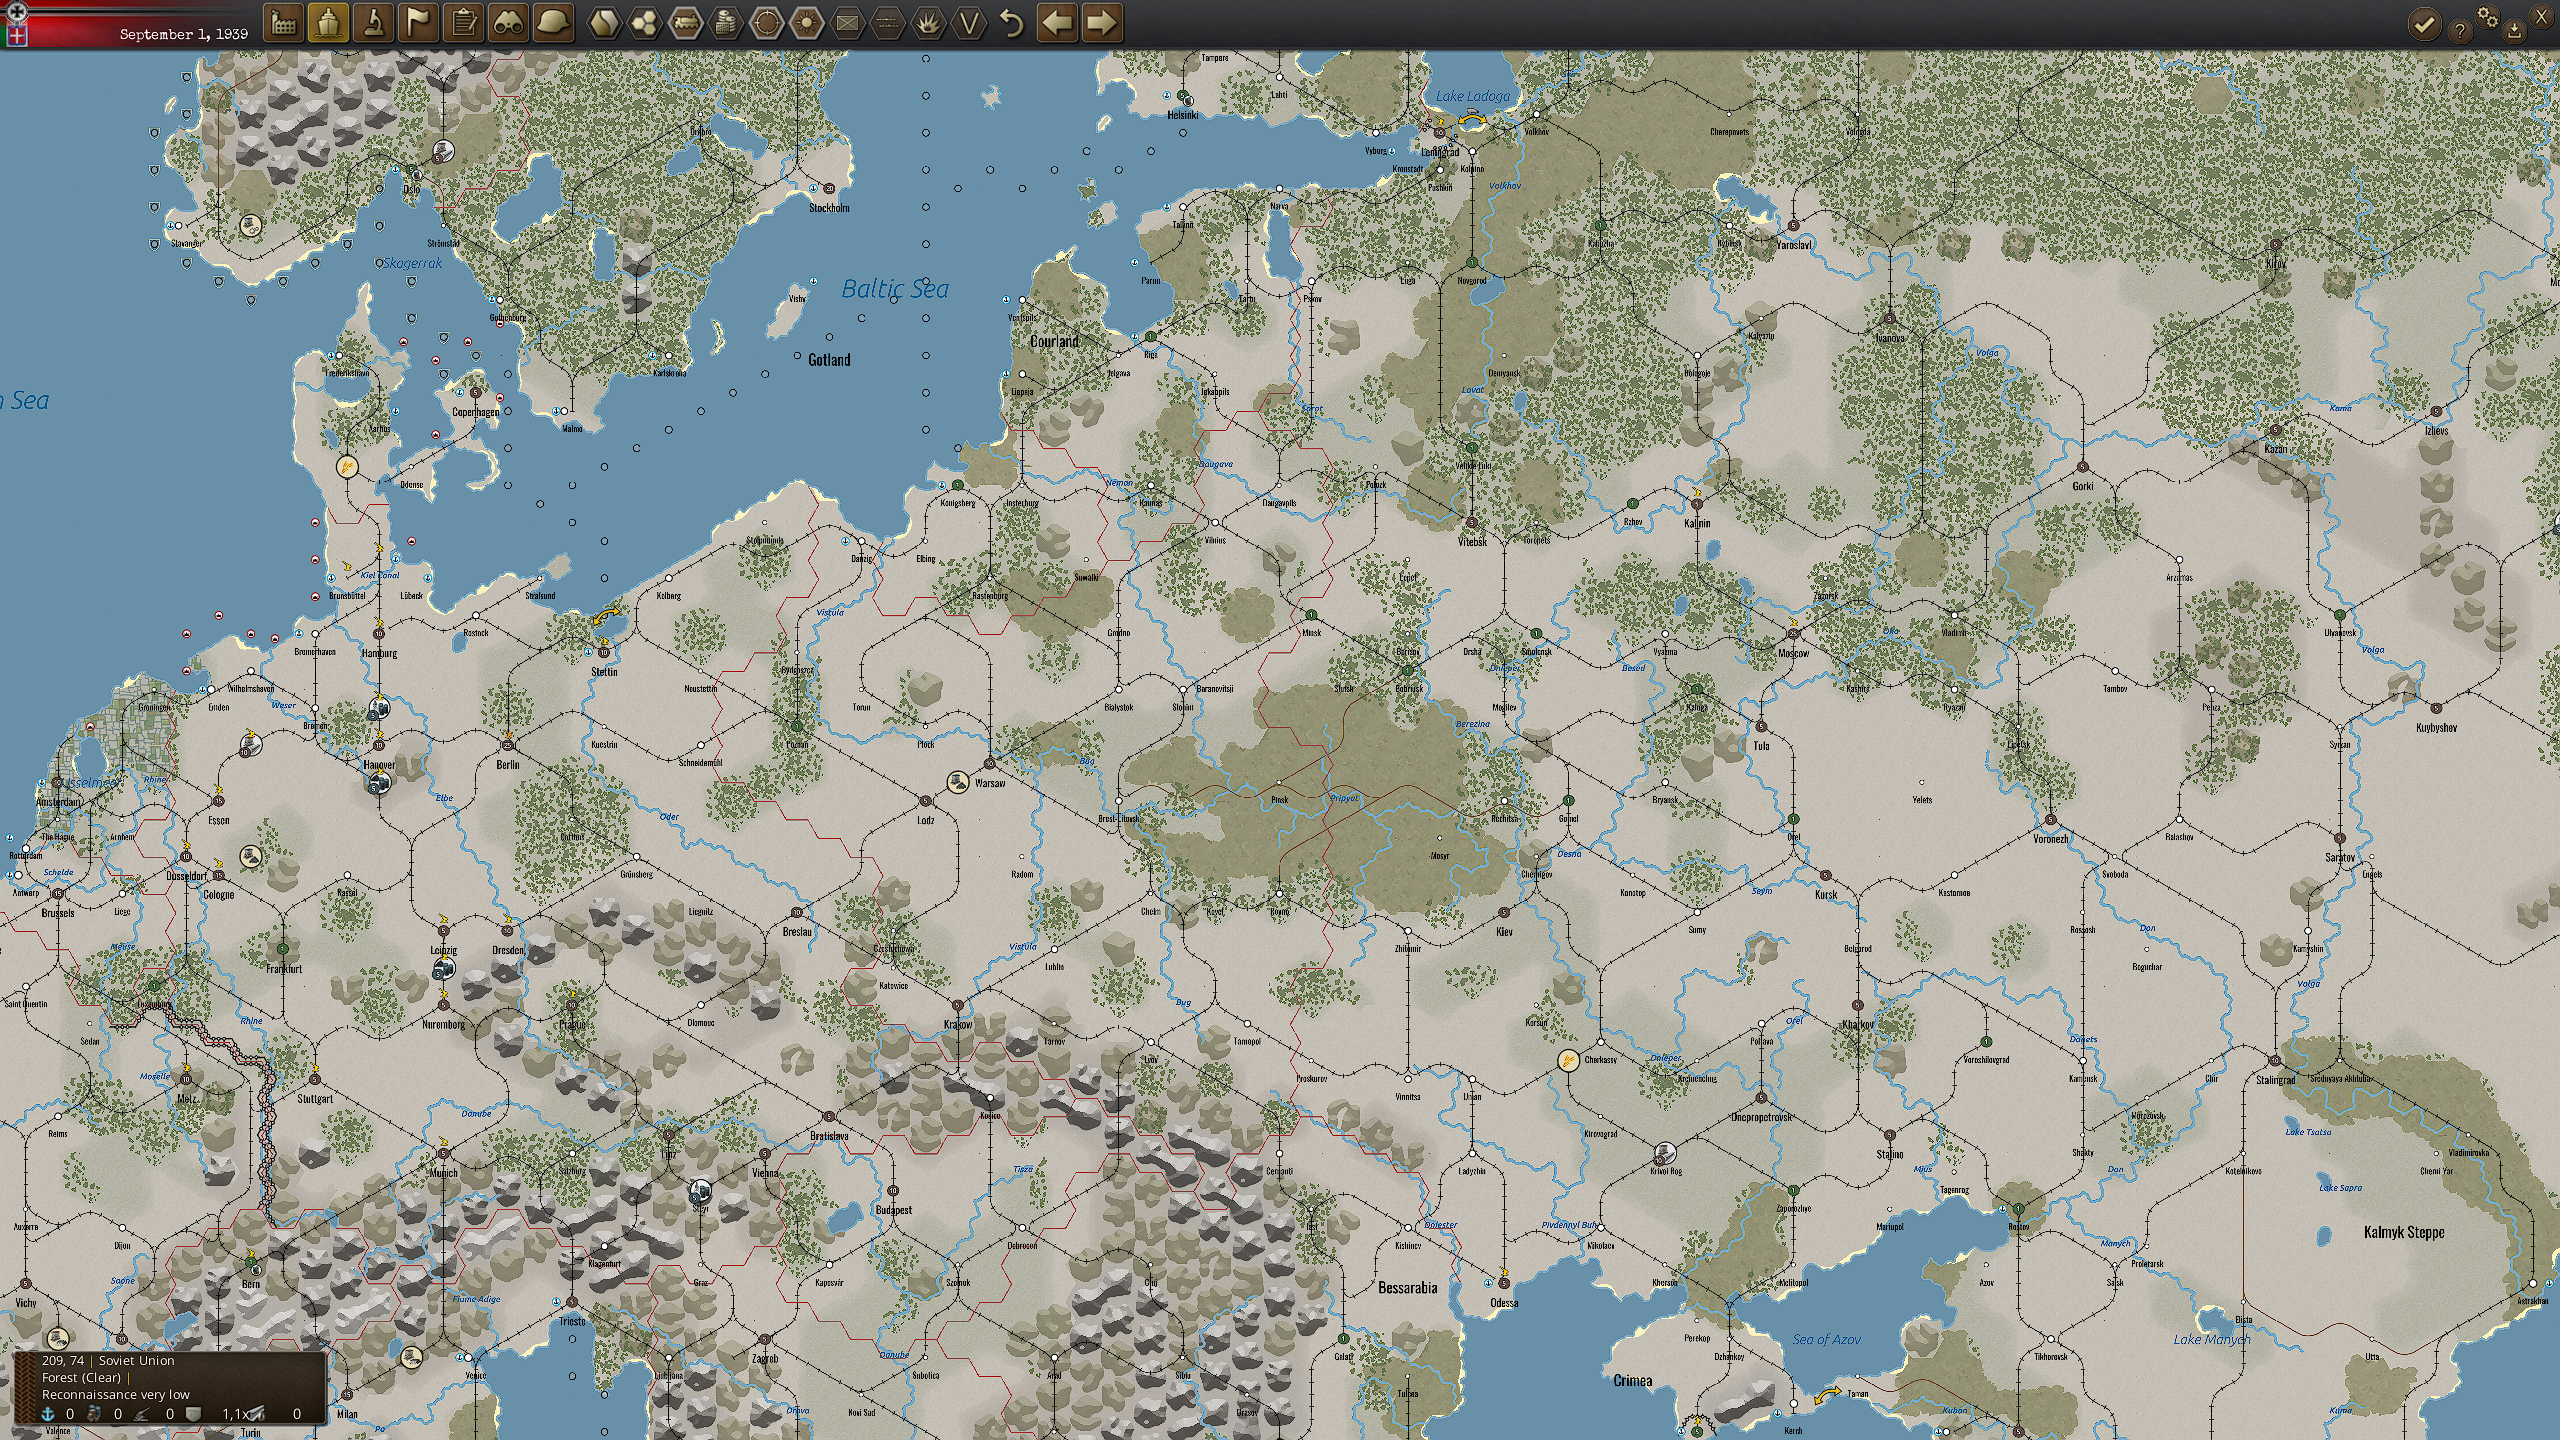Select the unit marker near Krivoi Rog

[1664, 1152]
